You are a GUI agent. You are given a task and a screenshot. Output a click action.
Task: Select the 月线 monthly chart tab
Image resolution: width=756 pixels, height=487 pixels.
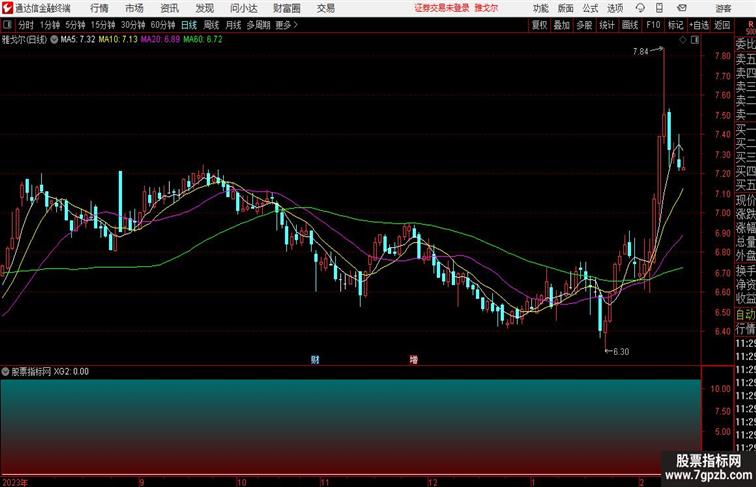(233, 25)
